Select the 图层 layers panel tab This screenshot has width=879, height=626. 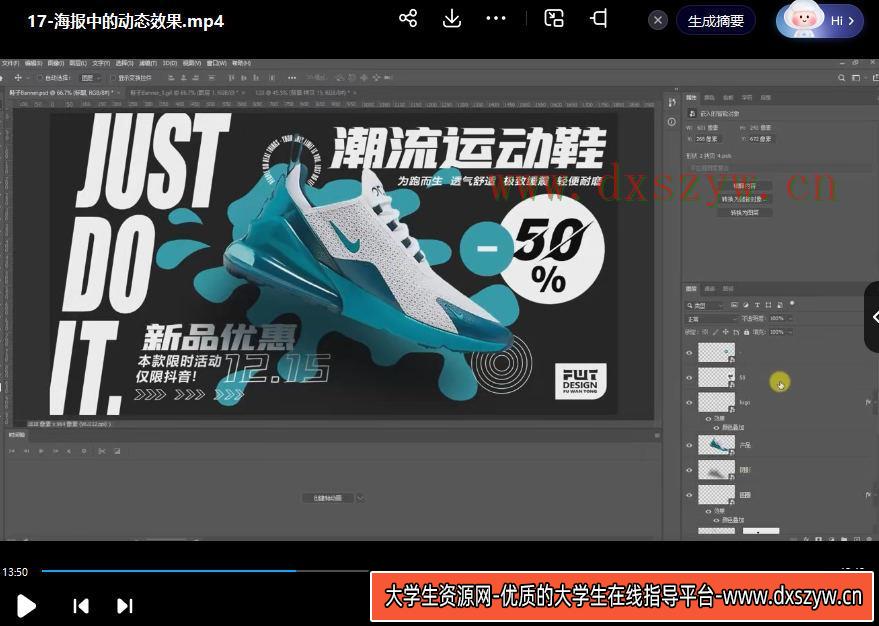pos(691,289)
